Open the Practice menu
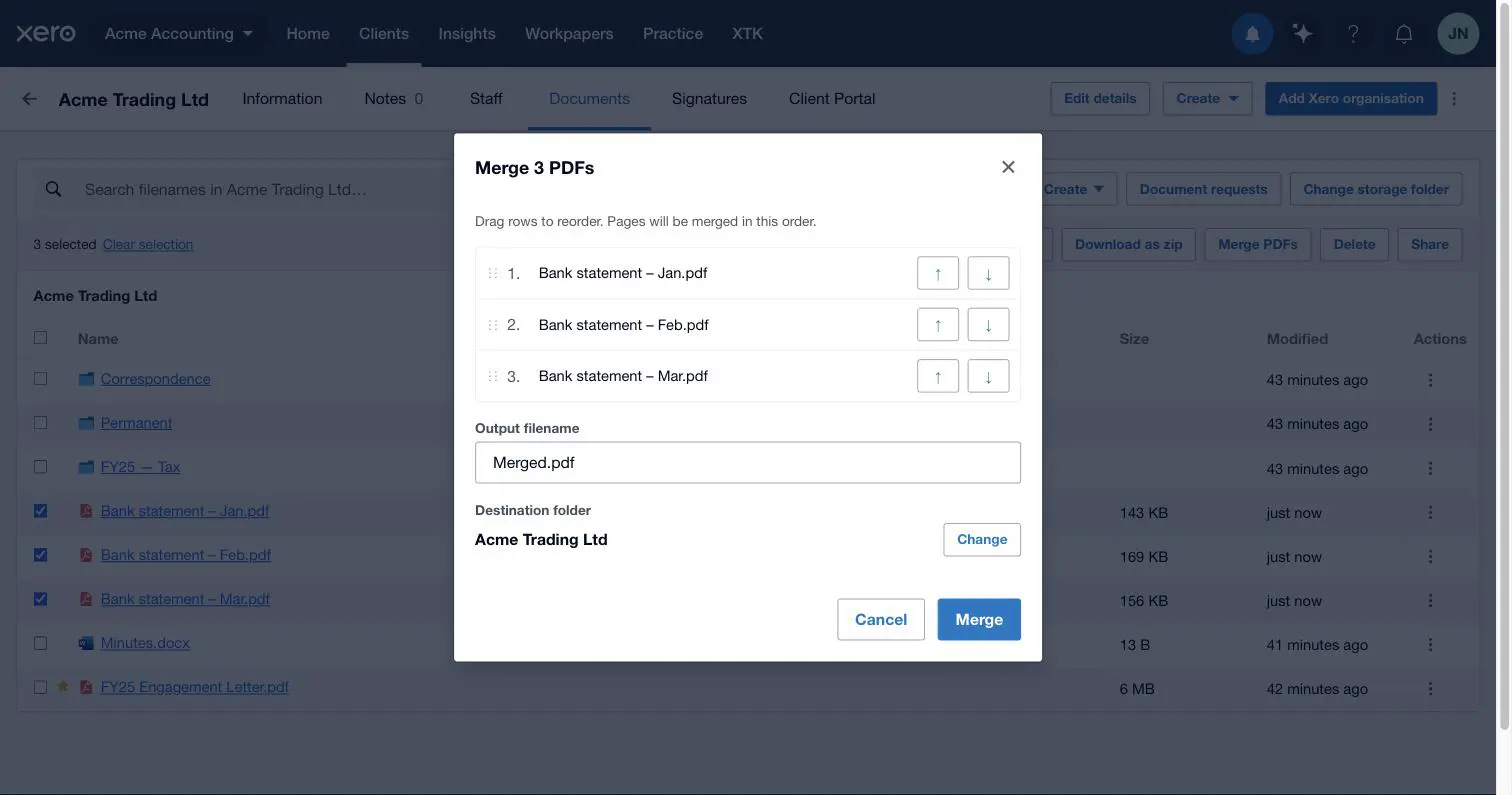This screenshot has height=795, width=1512. [673, 33]
